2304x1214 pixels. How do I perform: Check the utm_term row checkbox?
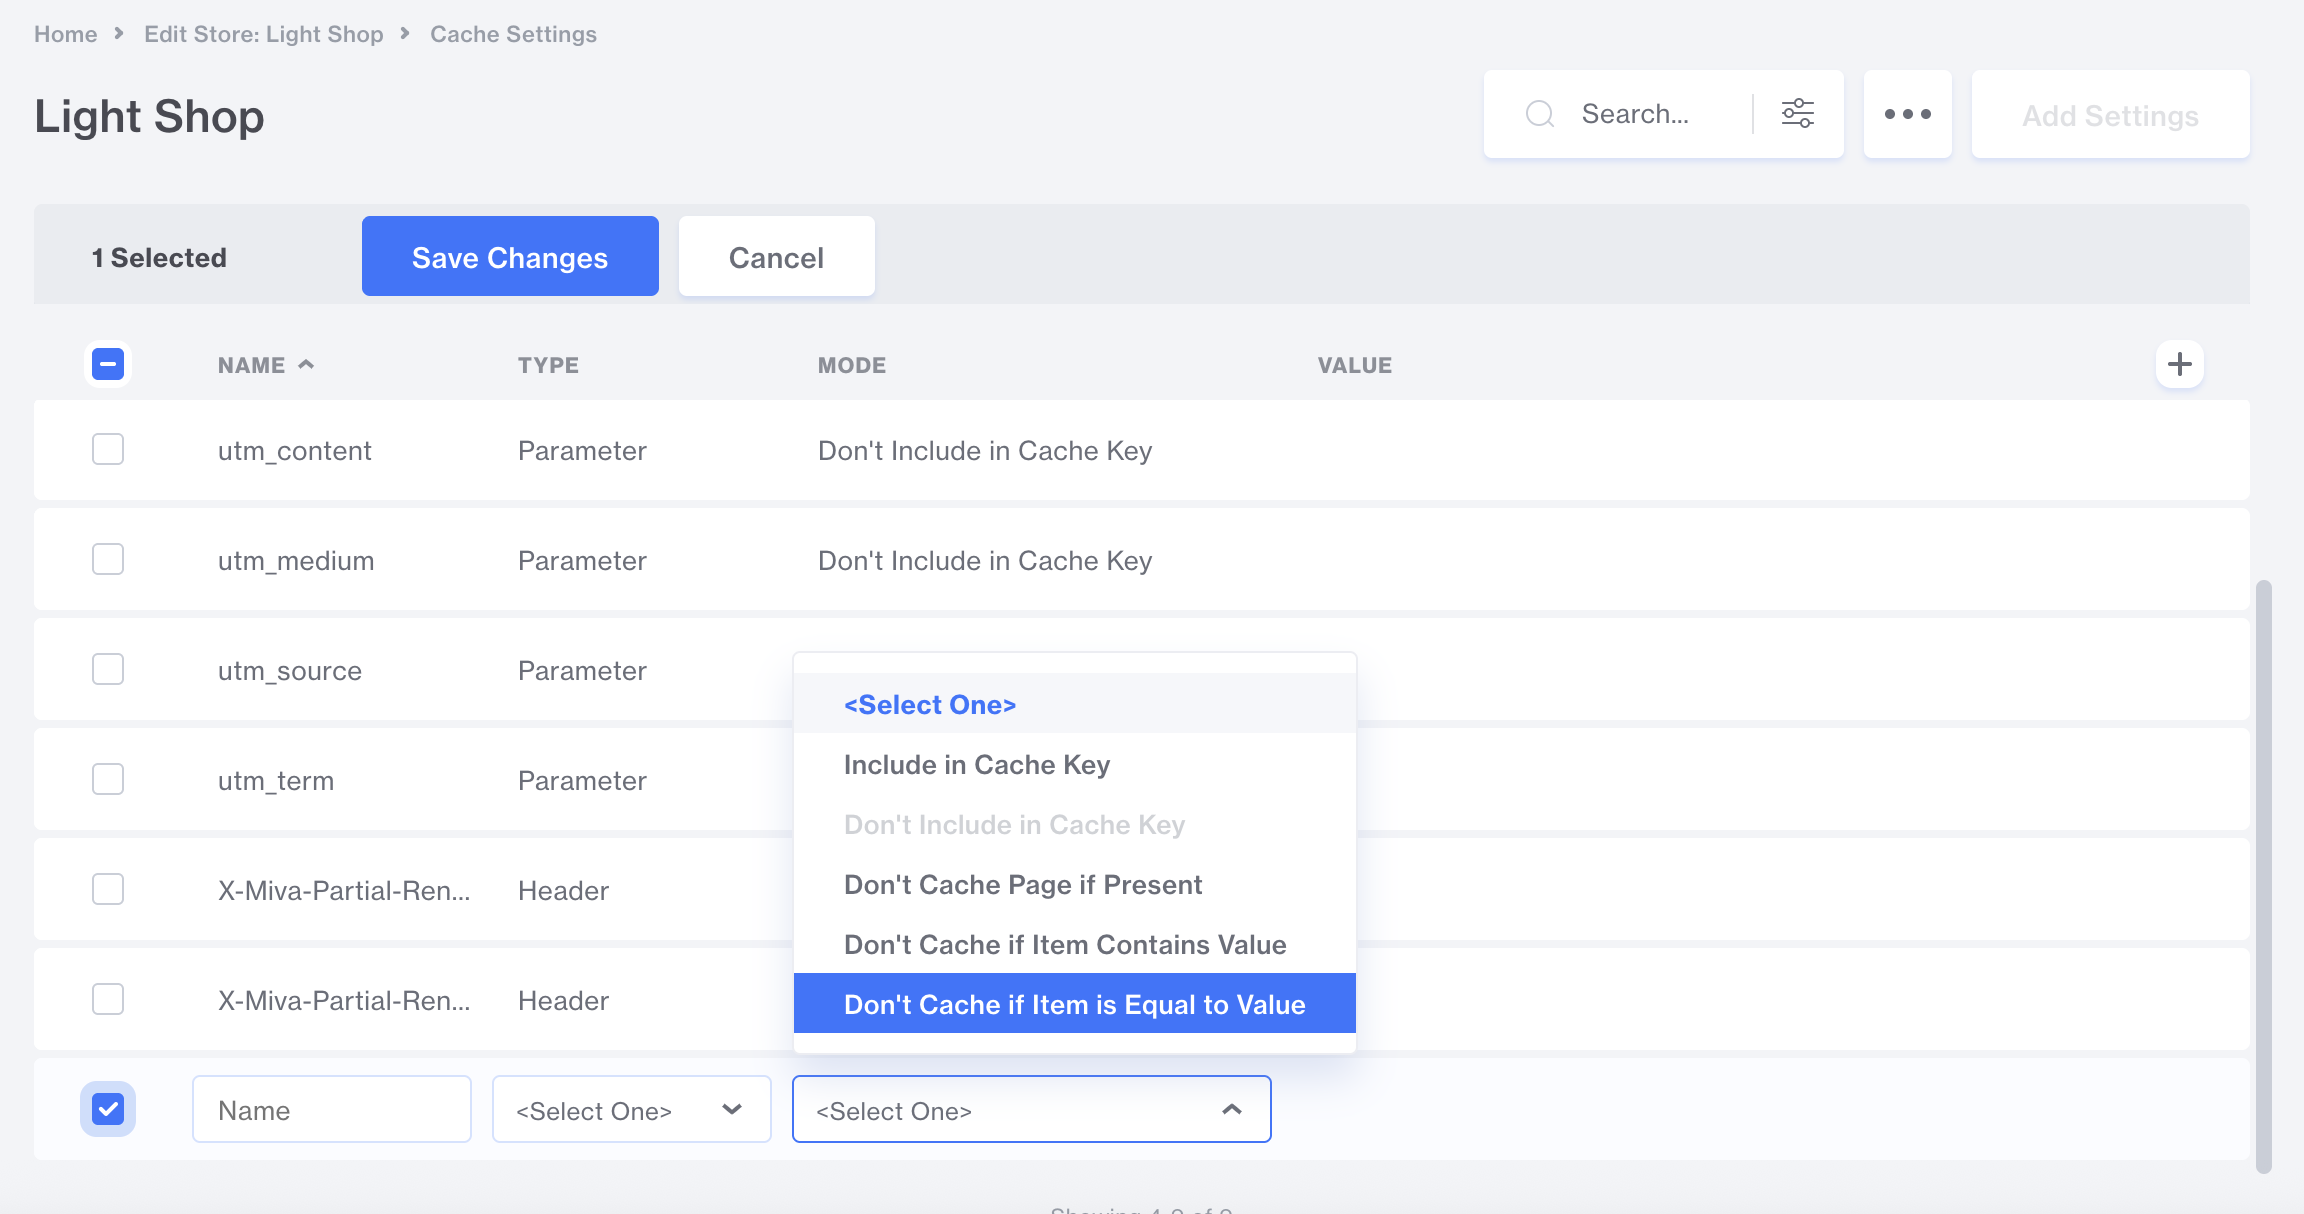click(x=108, y=779)
